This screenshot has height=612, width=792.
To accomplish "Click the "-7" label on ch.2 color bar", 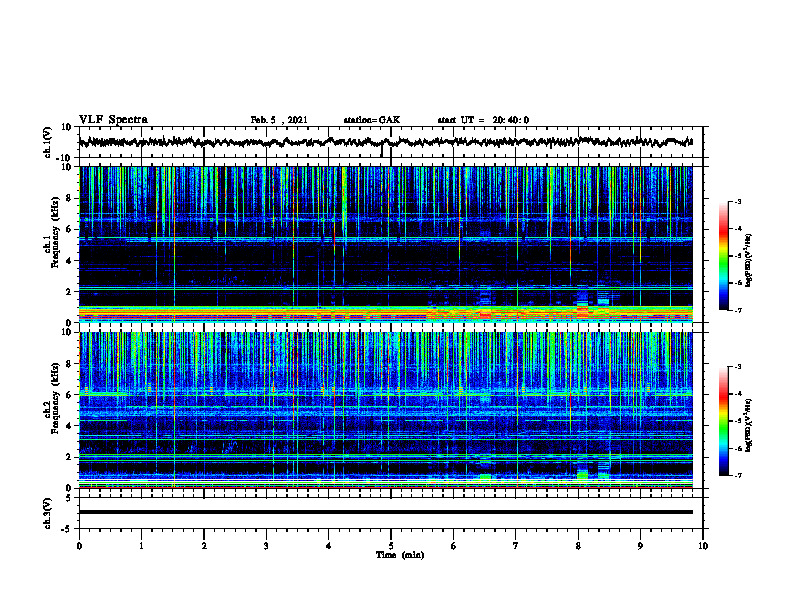I will (x=737, y=475).
